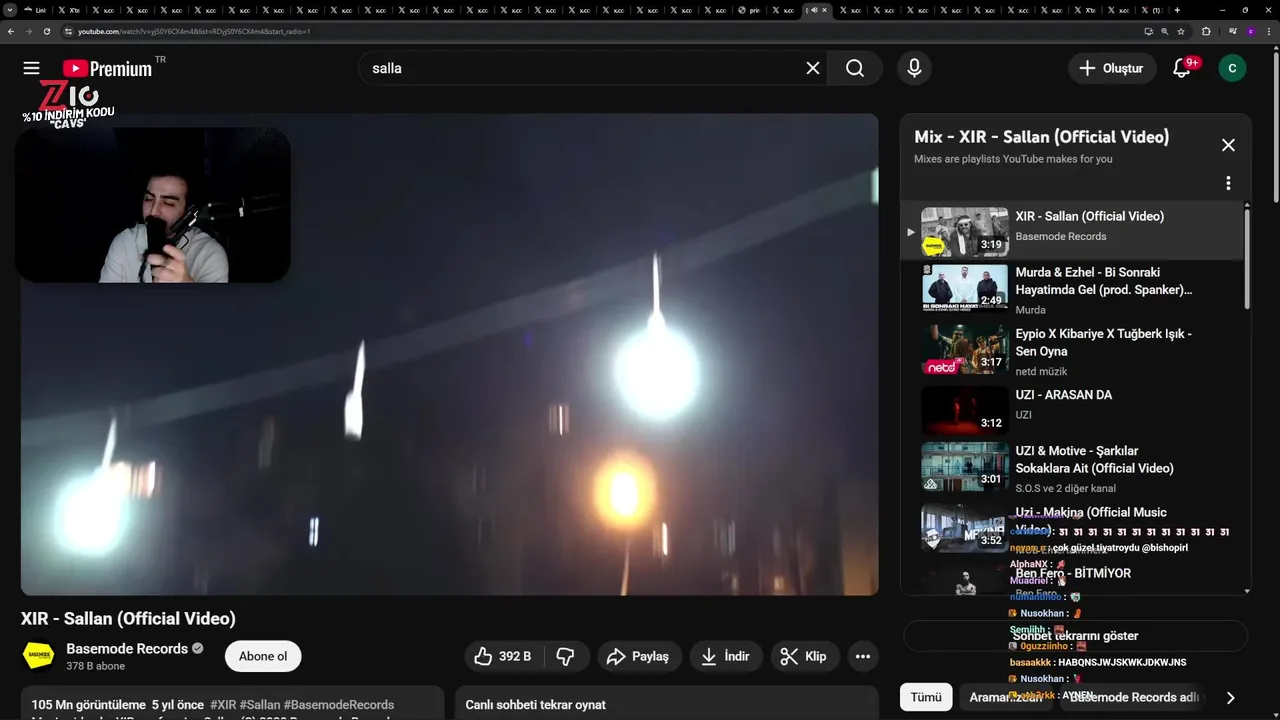Go forward with browser forward arrow
Image resolution: width=1280 pixels, height=720 pixels.
click(28, 31)
